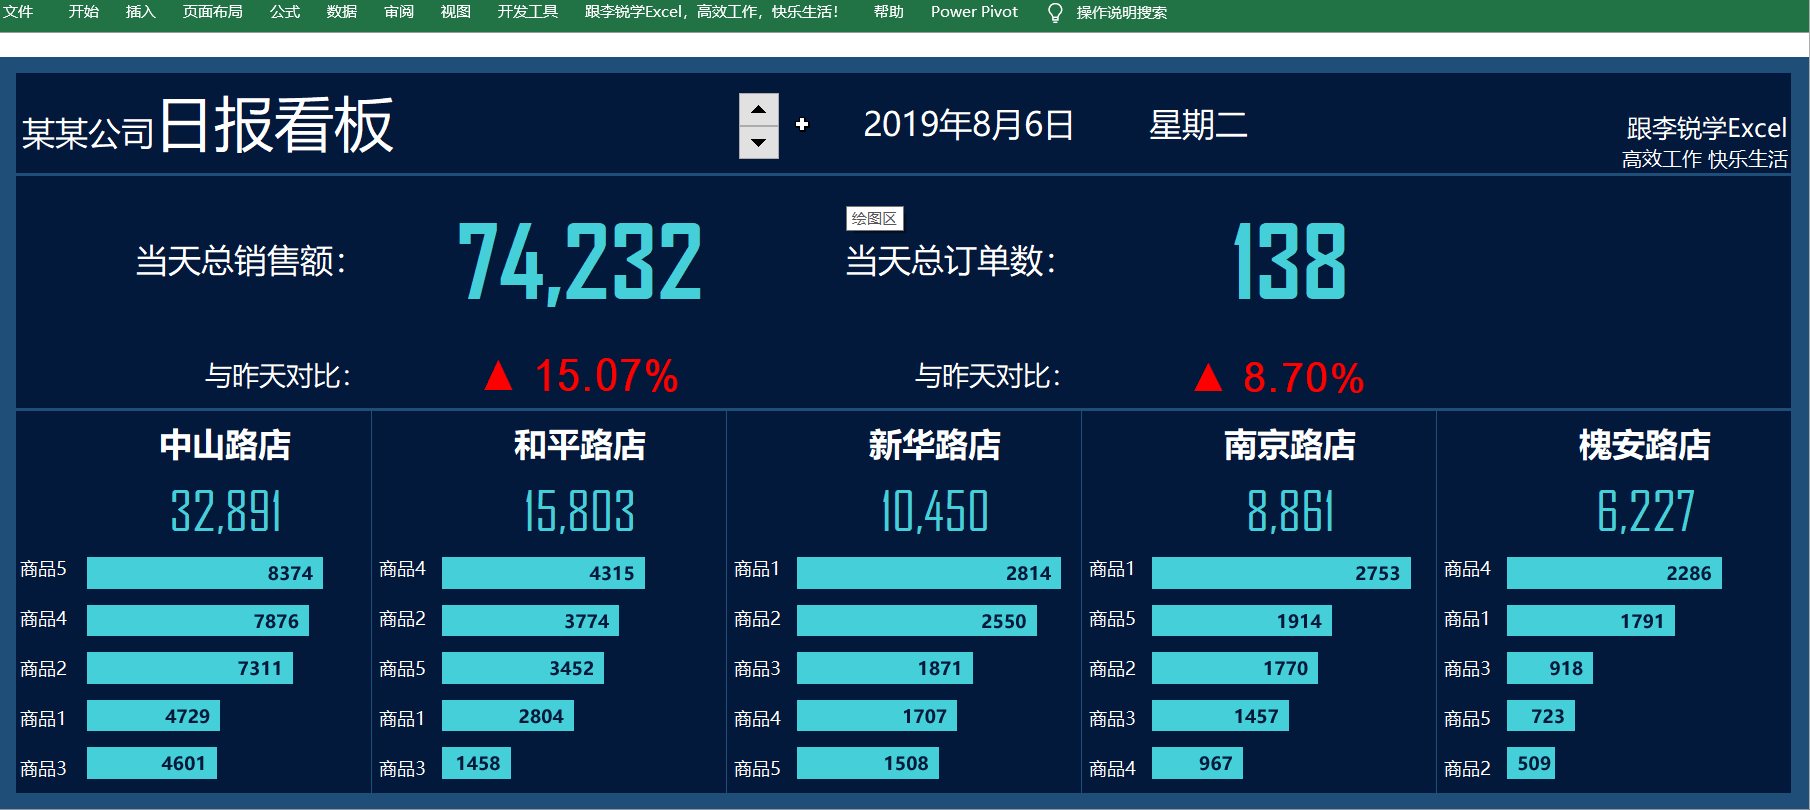Click 南京路店 total 8,861
This screenshot has width=1810, height=810.
[x=1291, y=512]
